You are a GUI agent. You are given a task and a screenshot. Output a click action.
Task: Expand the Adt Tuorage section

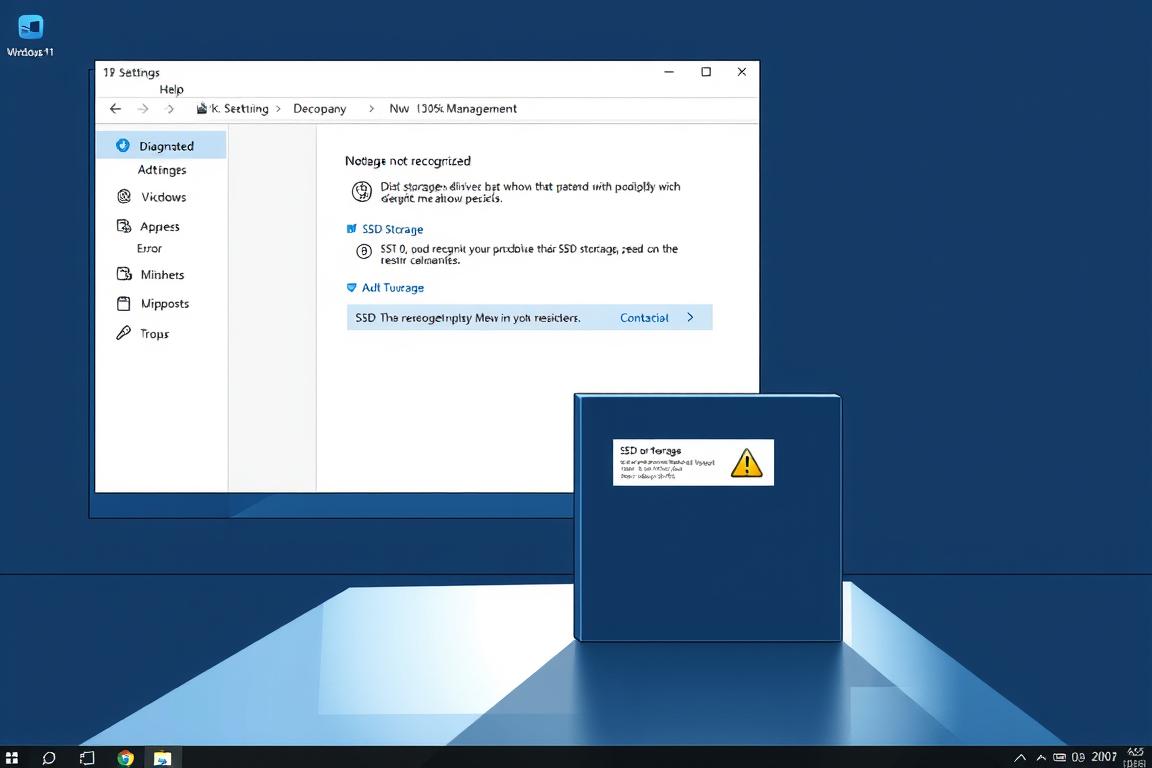pos(351,288)
